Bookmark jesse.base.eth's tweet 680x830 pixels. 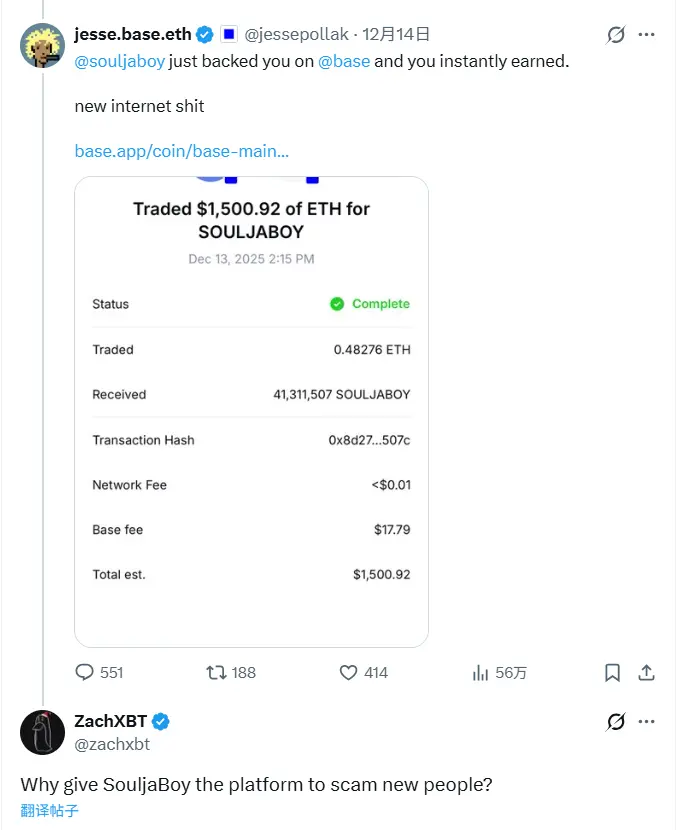tap(612, 673)
